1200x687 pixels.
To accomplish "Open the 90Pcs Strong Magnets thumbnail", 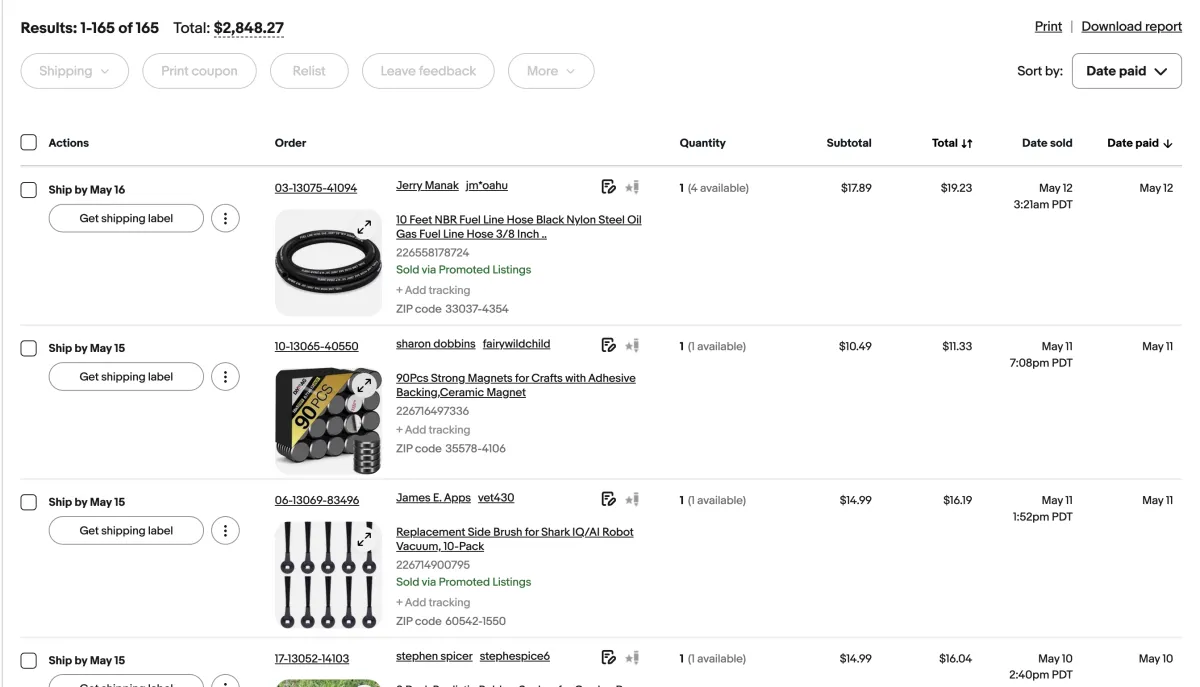I will pos(328,420).
